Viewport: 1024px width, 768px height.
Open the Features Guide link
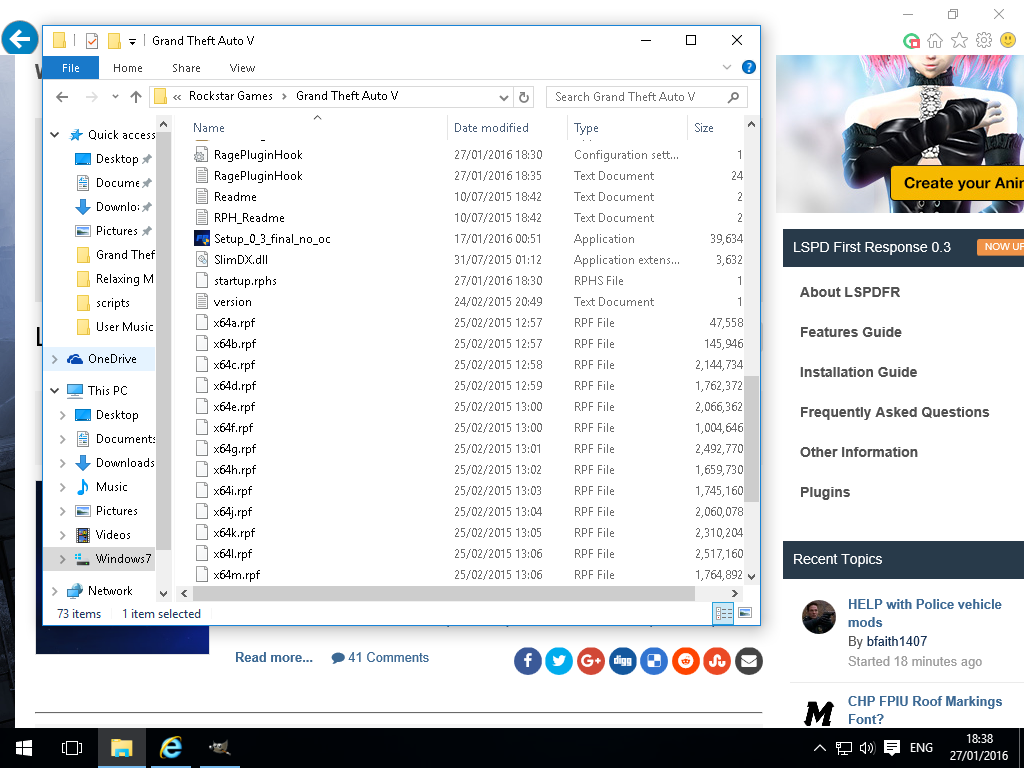[850, 332]
